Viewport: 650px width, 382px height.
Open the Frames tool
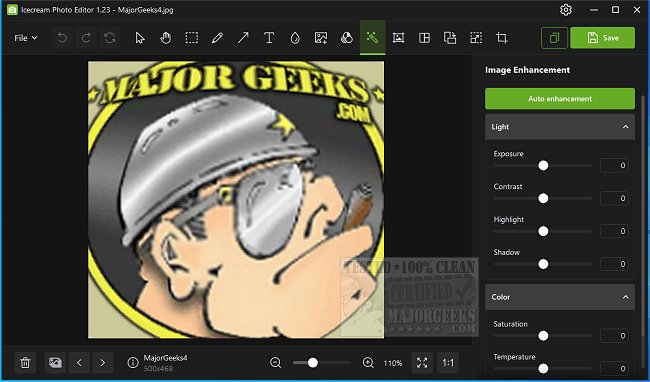coord(398,38)
